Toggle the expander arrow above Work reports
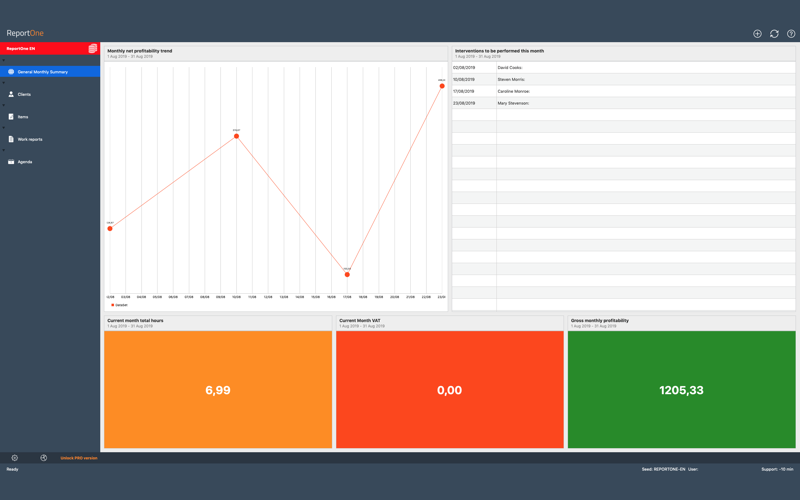The height and width of the screenshot is (500, 800). 4,128
